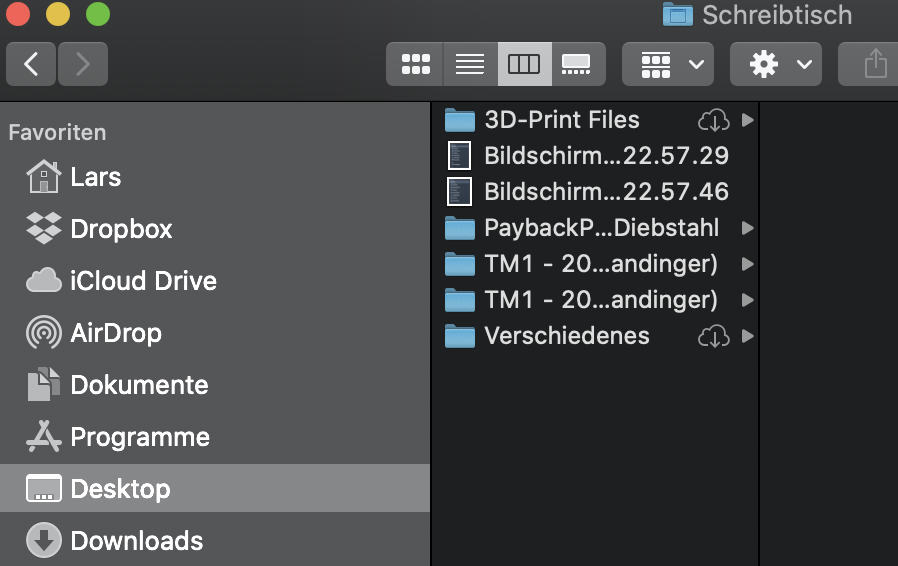Expand the 3D-Print Files folder arrow
The width and height of the screenshot is (898, 566).
pos(747,120)
